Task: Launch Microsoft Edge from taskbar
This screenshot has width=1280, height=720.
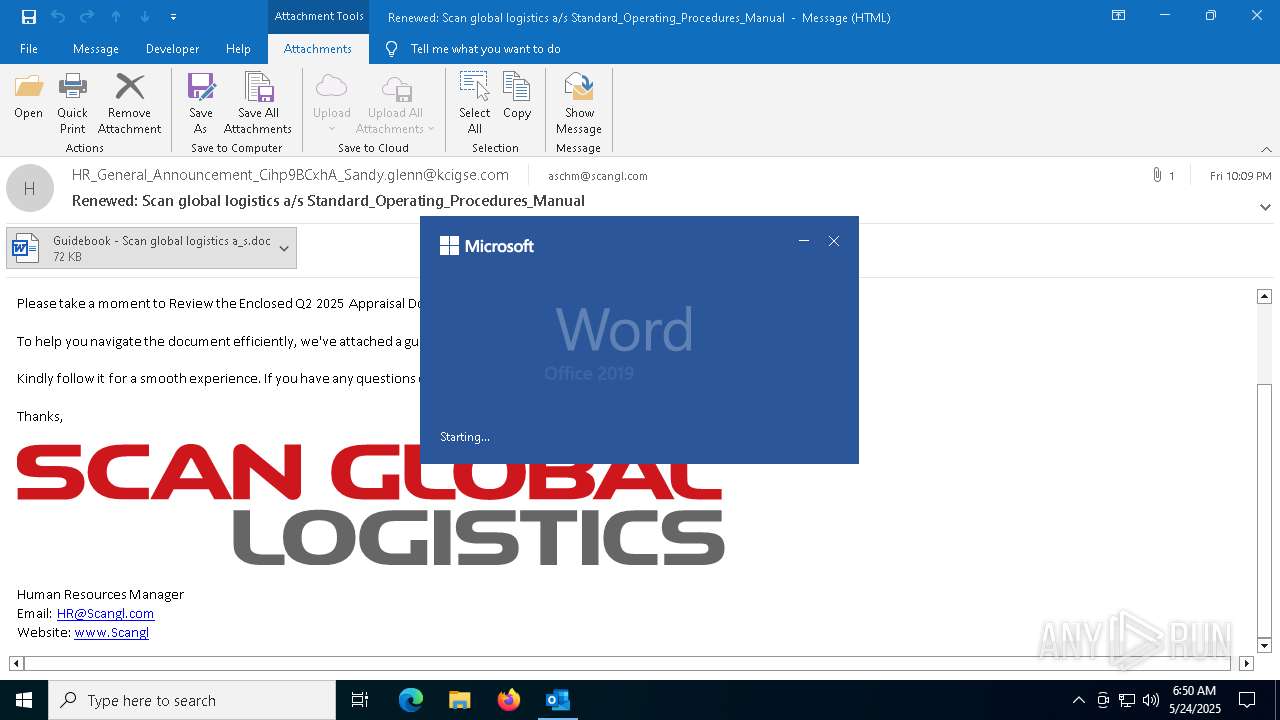Action: (411, 700)
